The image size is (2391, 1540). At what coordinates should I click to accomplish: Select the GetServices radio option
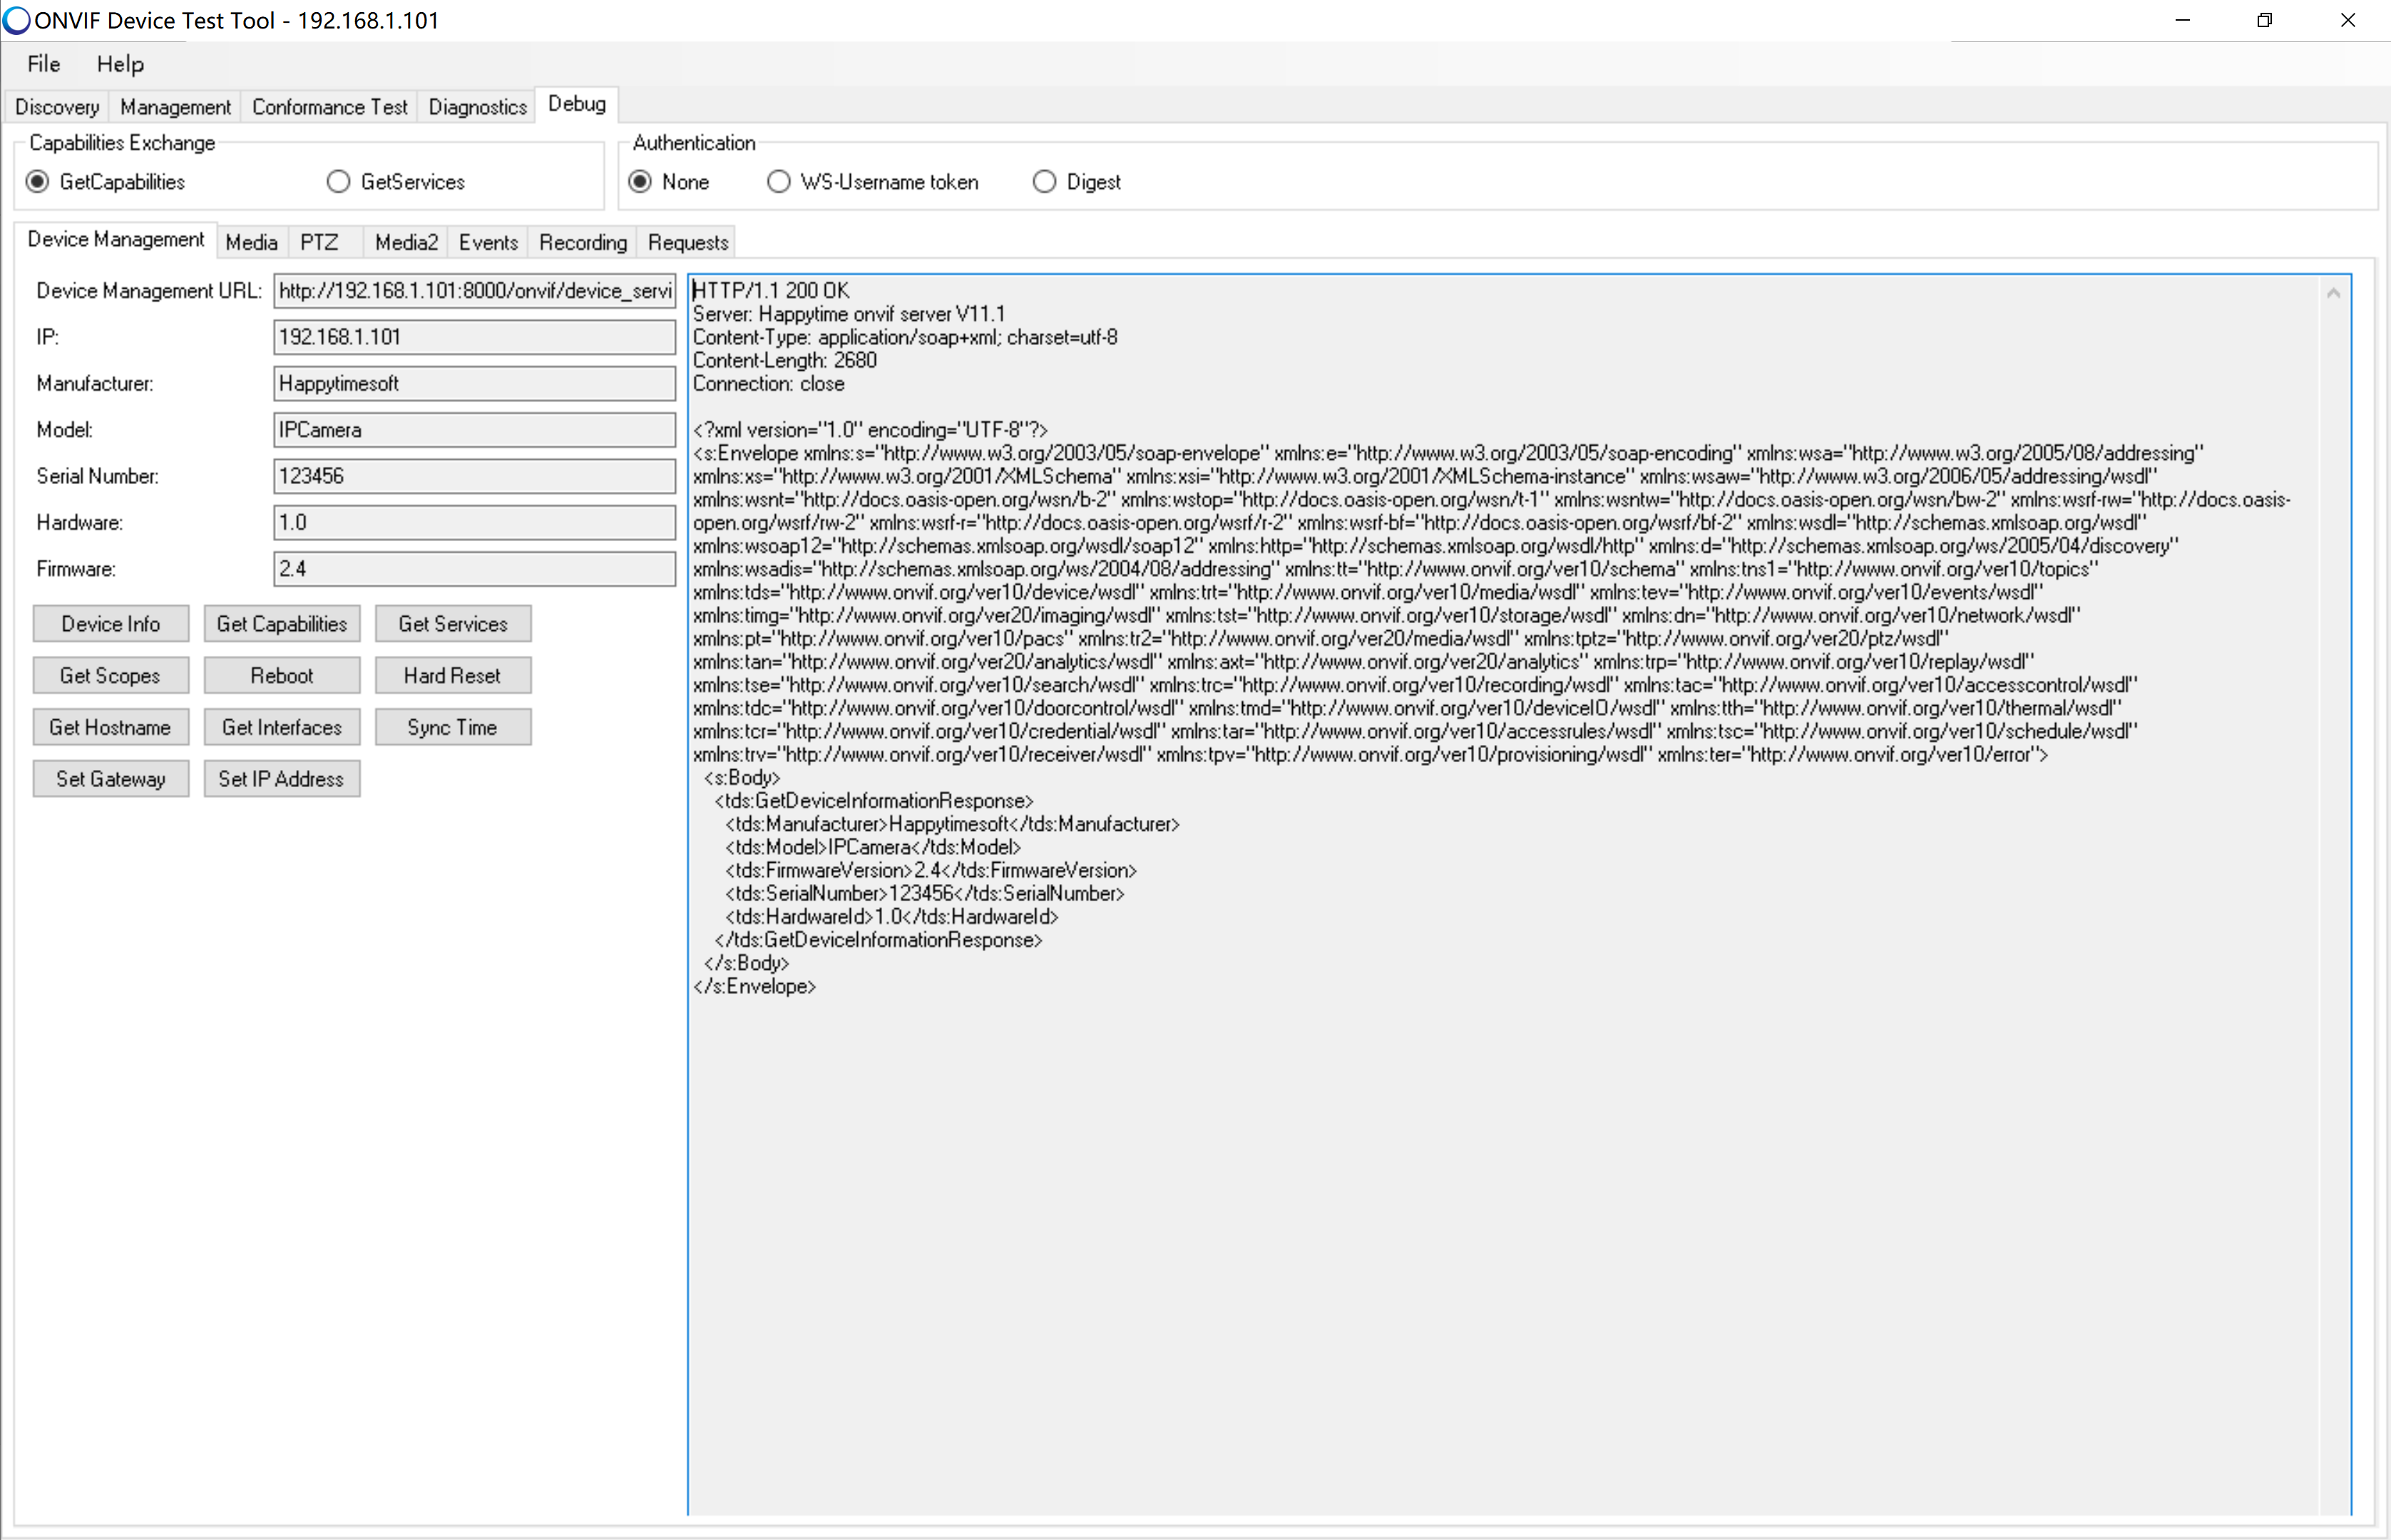point(339,182)
